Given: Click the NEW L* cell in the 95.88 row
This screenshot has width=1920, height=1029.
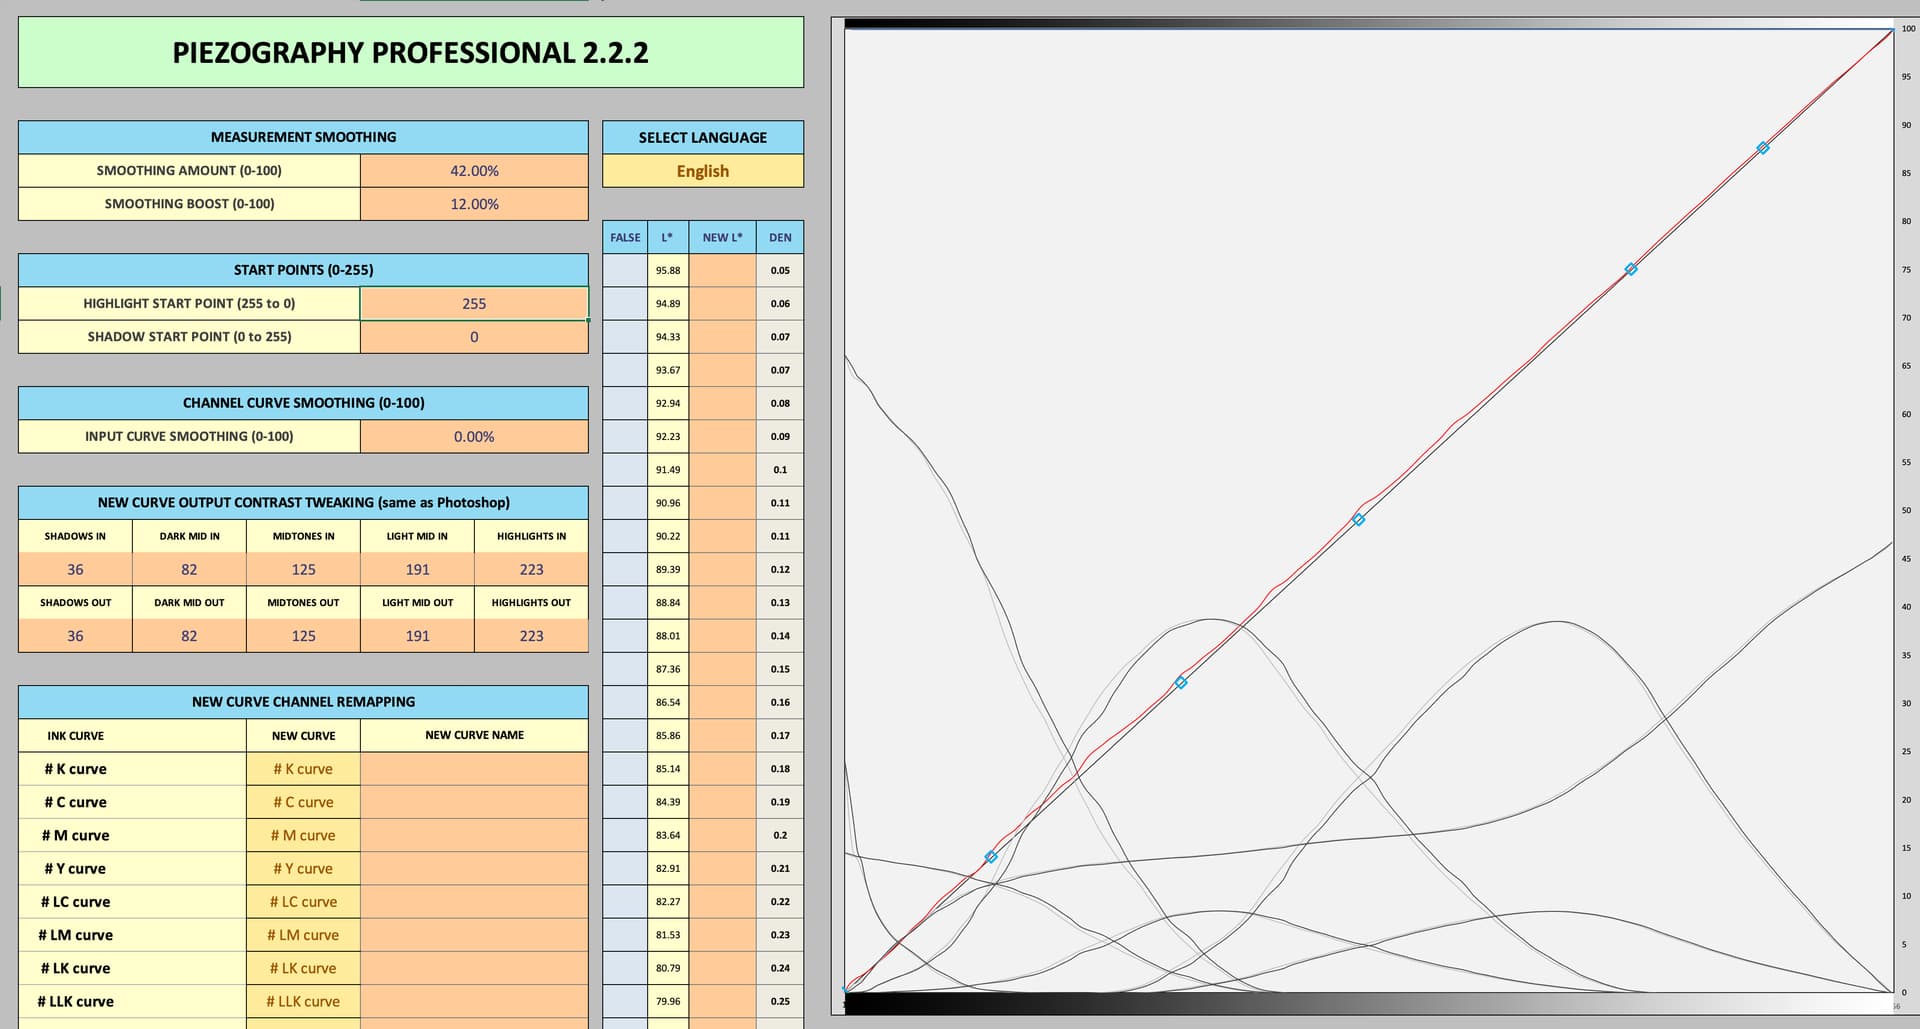Looking at the screenshot, I should tap(722, 270).
